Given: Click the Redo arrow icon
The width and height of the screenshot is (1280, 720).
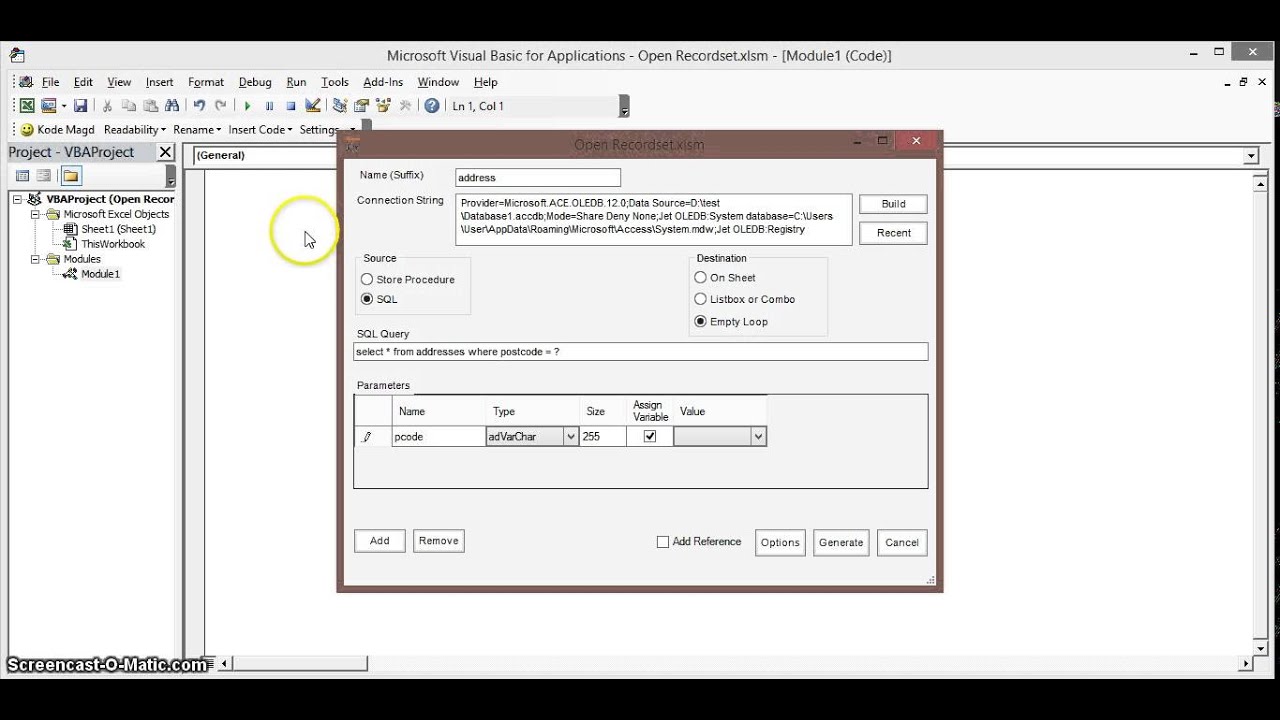Looking at the screenshot, I should [220, 105].
